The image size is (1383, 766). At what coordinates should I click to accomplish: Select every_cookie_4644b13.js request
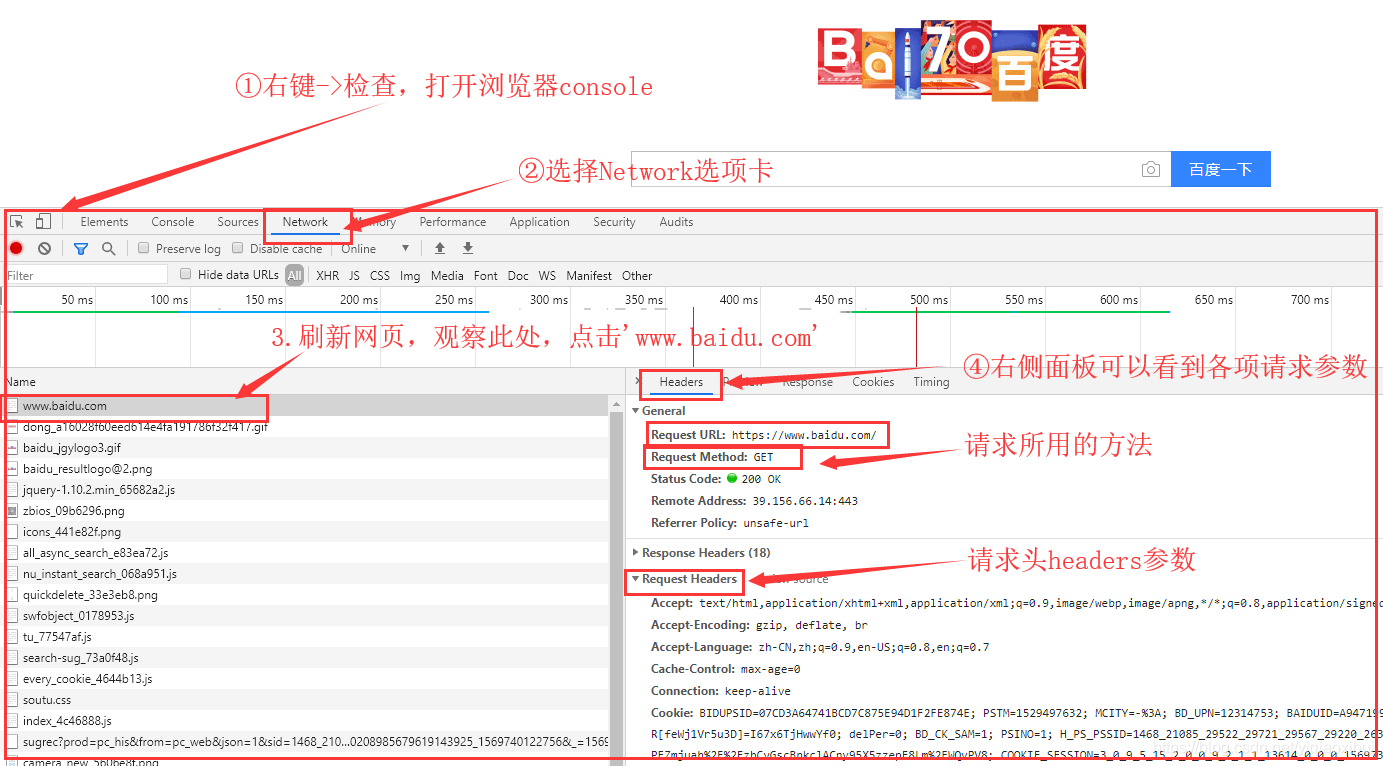click(305, 679)
